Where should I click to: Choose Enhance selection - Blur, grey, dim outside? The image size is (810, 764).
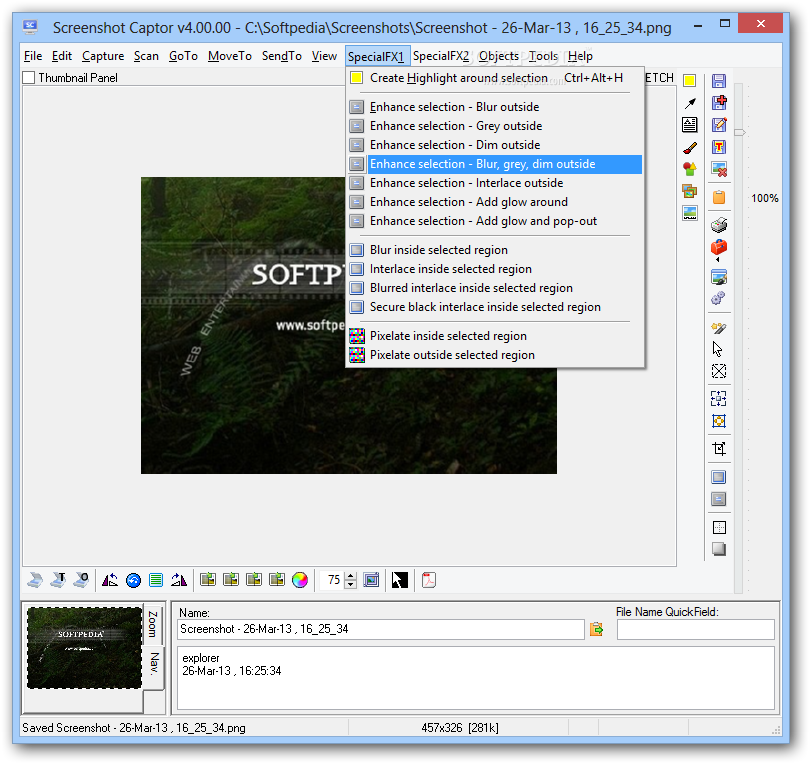point(494,164)
